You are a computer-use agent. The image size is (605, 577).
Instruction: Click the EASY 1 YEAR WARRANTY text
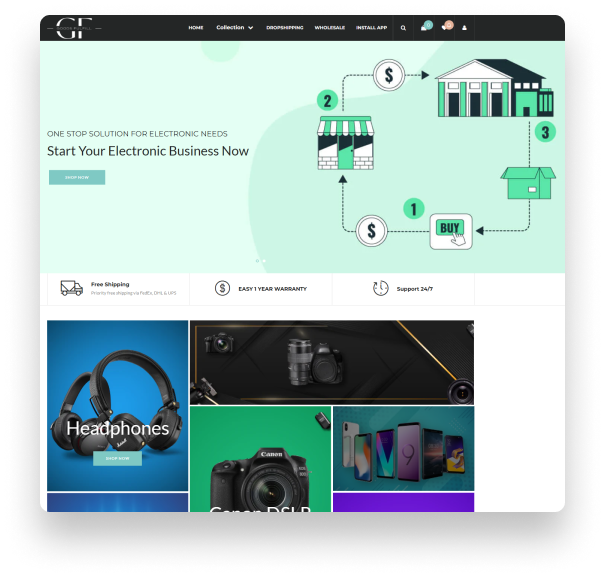coord(272,289)
